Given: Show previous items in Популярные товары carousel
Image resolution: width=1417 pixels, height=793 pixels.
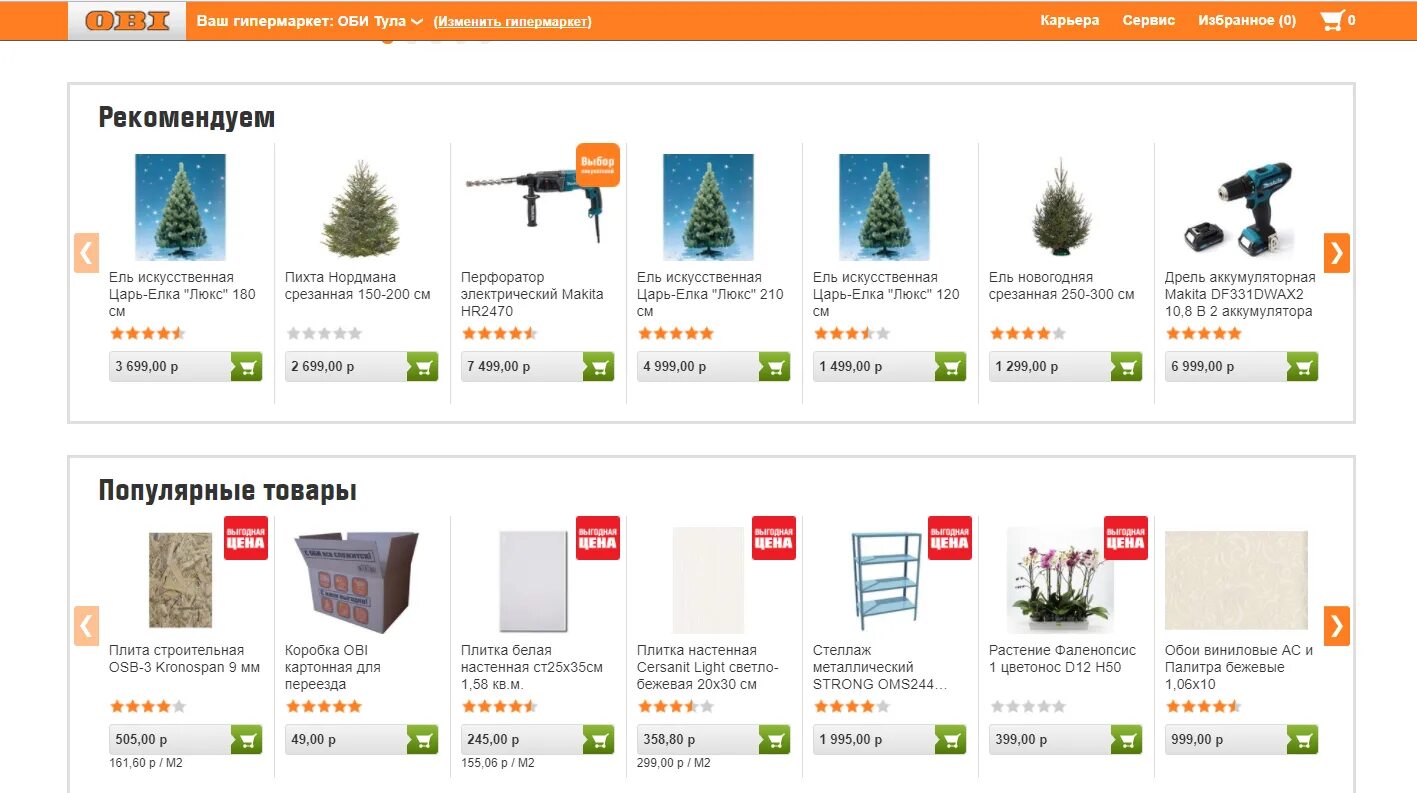Looking at the screenshot, I should tap(87, 626).
